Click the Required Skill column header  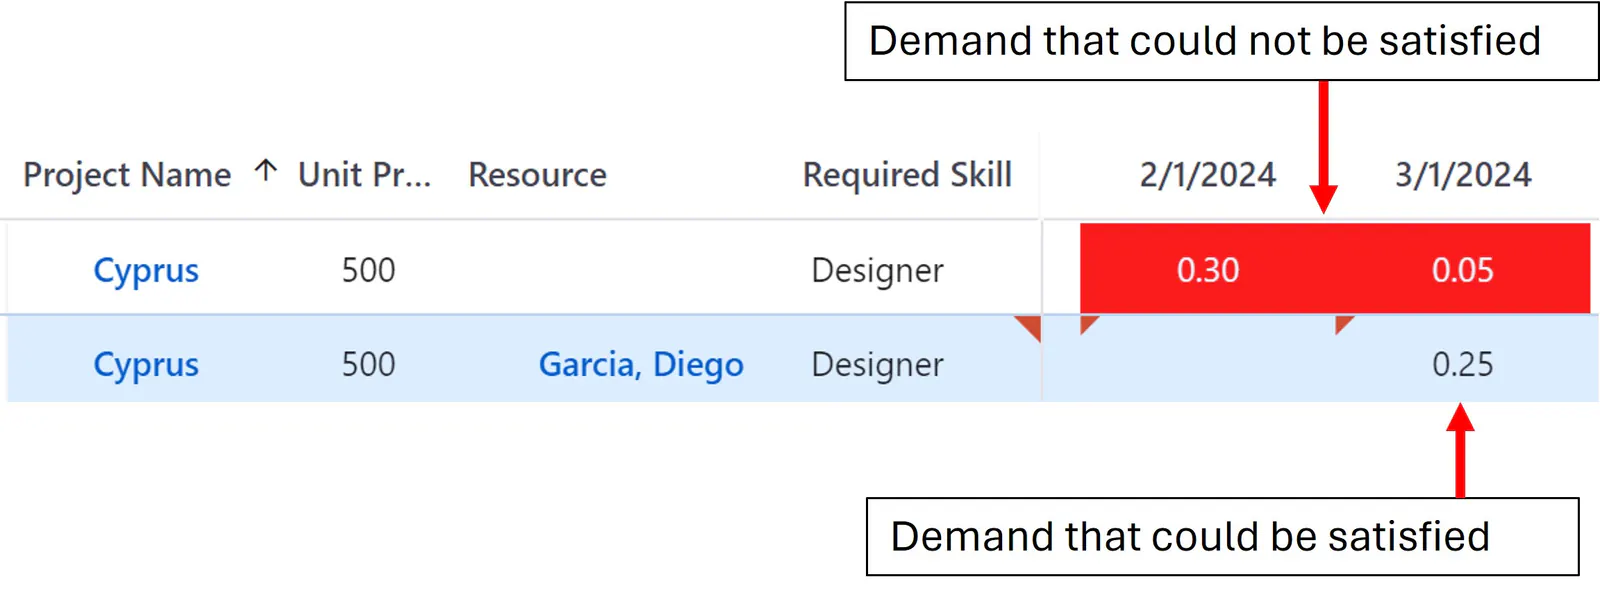[907, 175]
